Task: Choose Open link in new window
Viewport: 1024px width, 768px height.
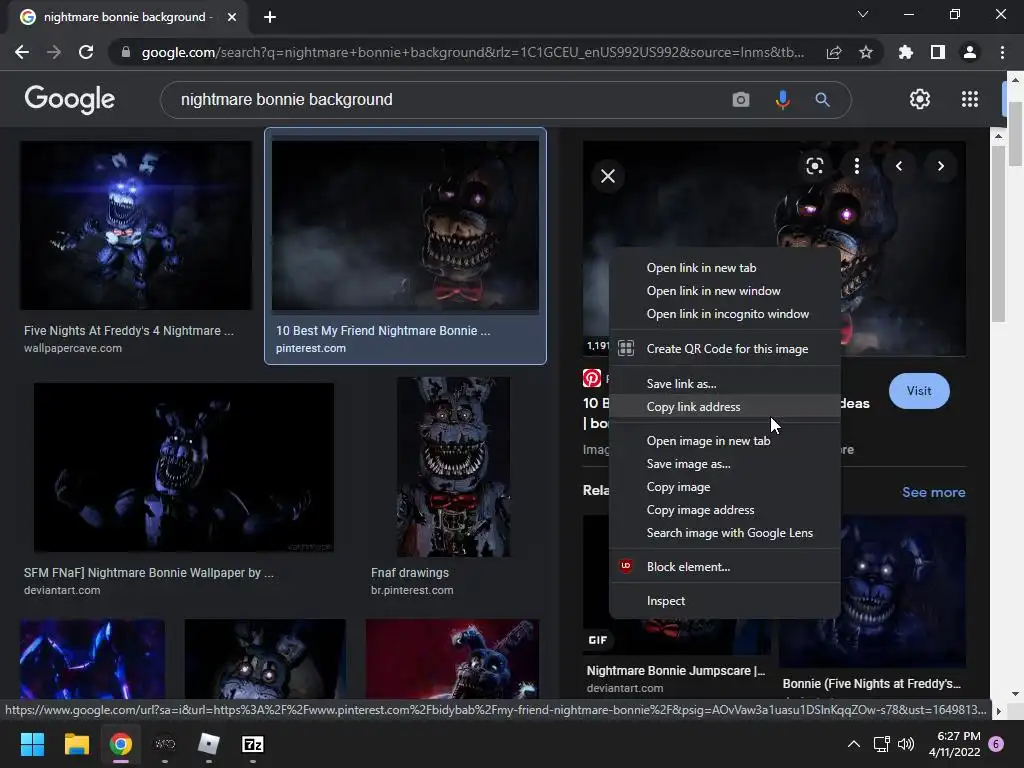Action: (x=724, y=291)
